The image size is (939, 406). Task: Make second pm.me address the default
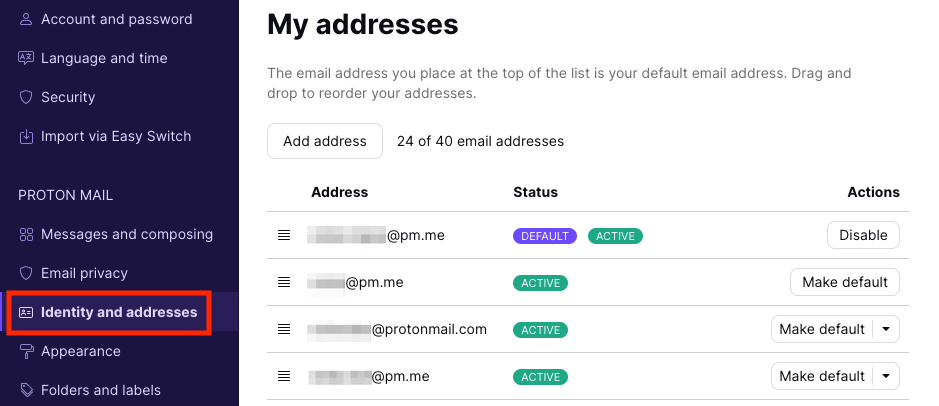[x=845, y=282]
